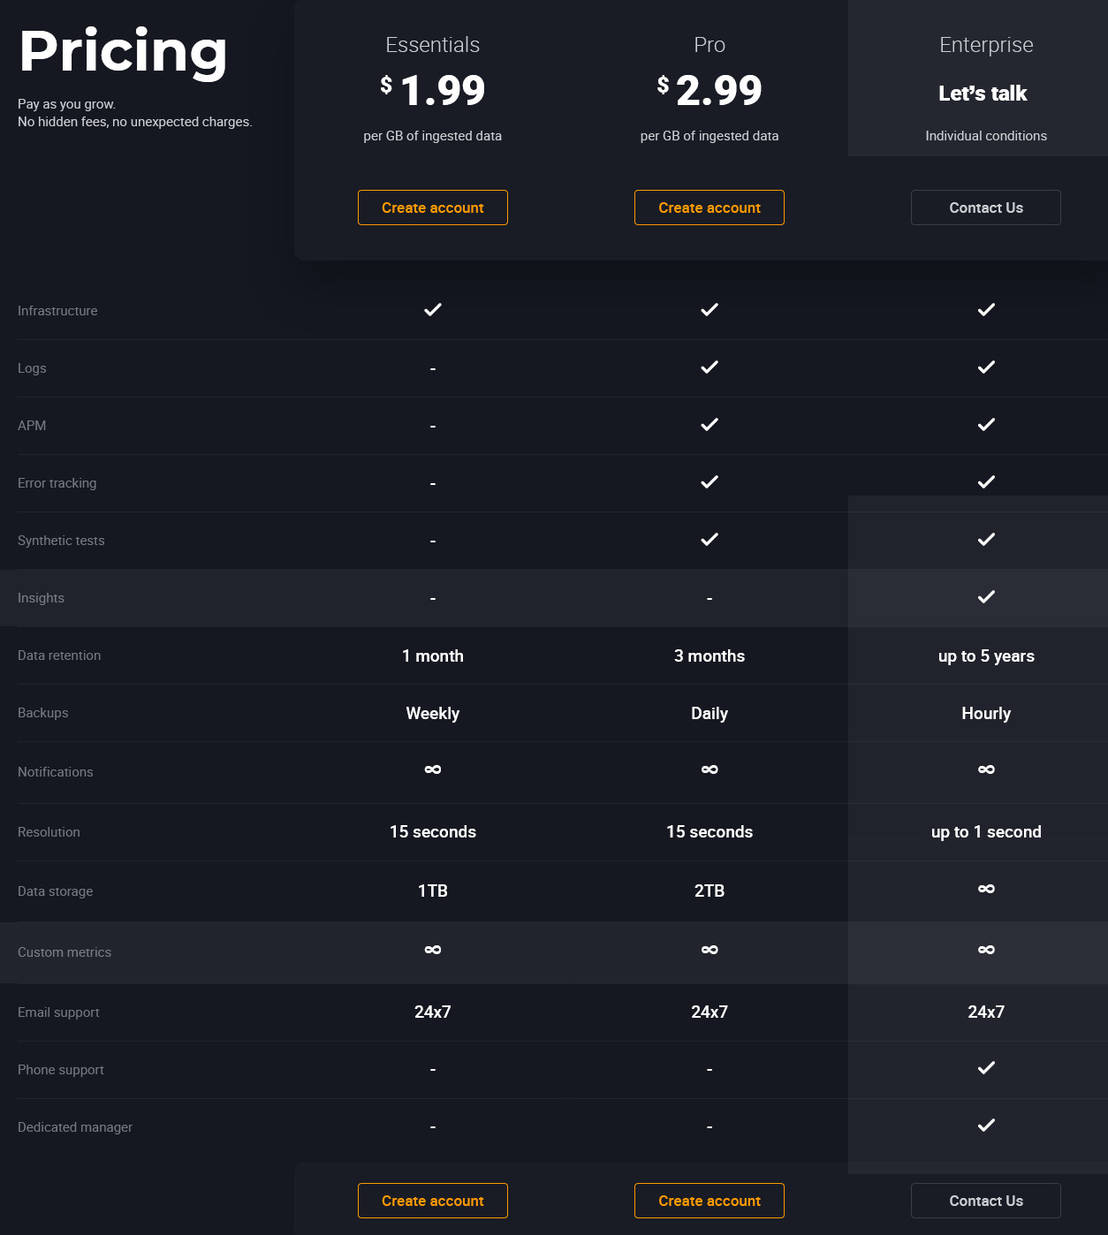Click the Weekly backups value
1108x1235 pixels.
click(433, 713)
